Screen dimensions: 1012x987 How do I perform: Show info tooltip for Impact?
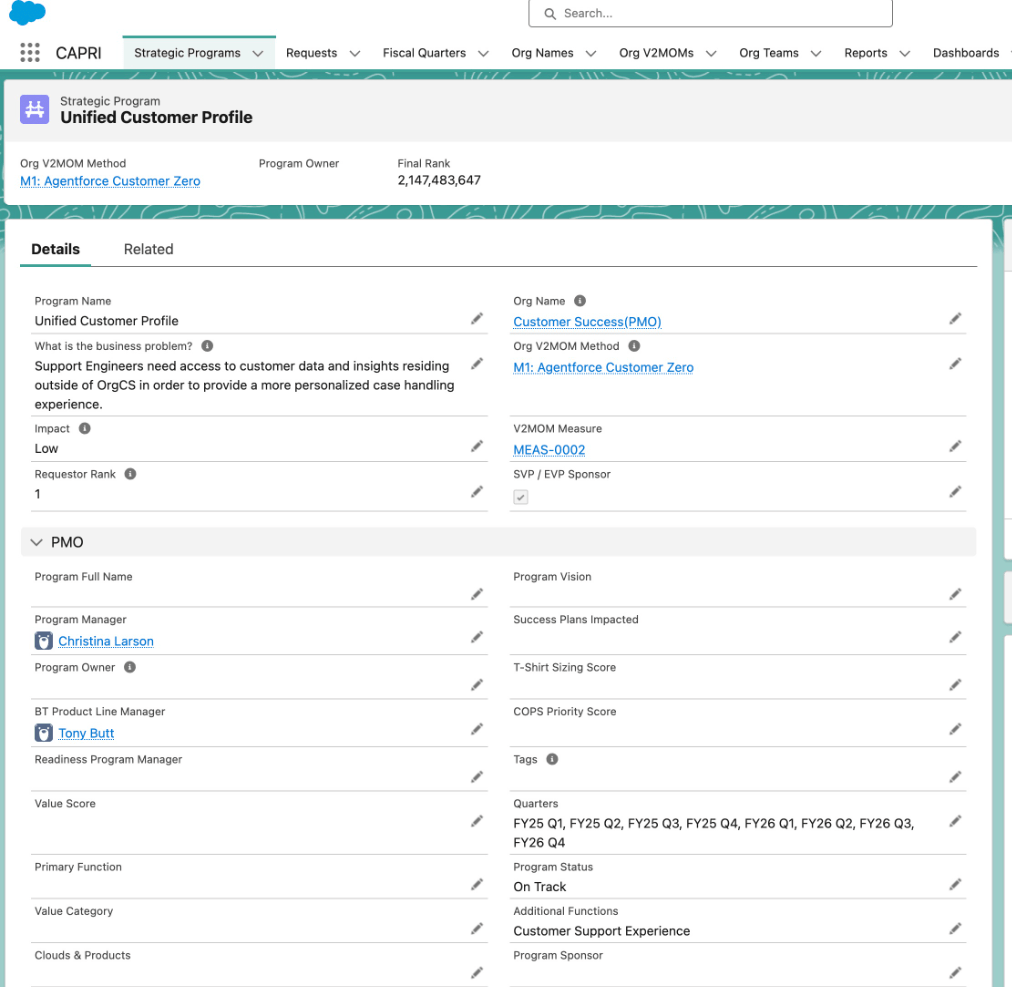click(85, 429)
